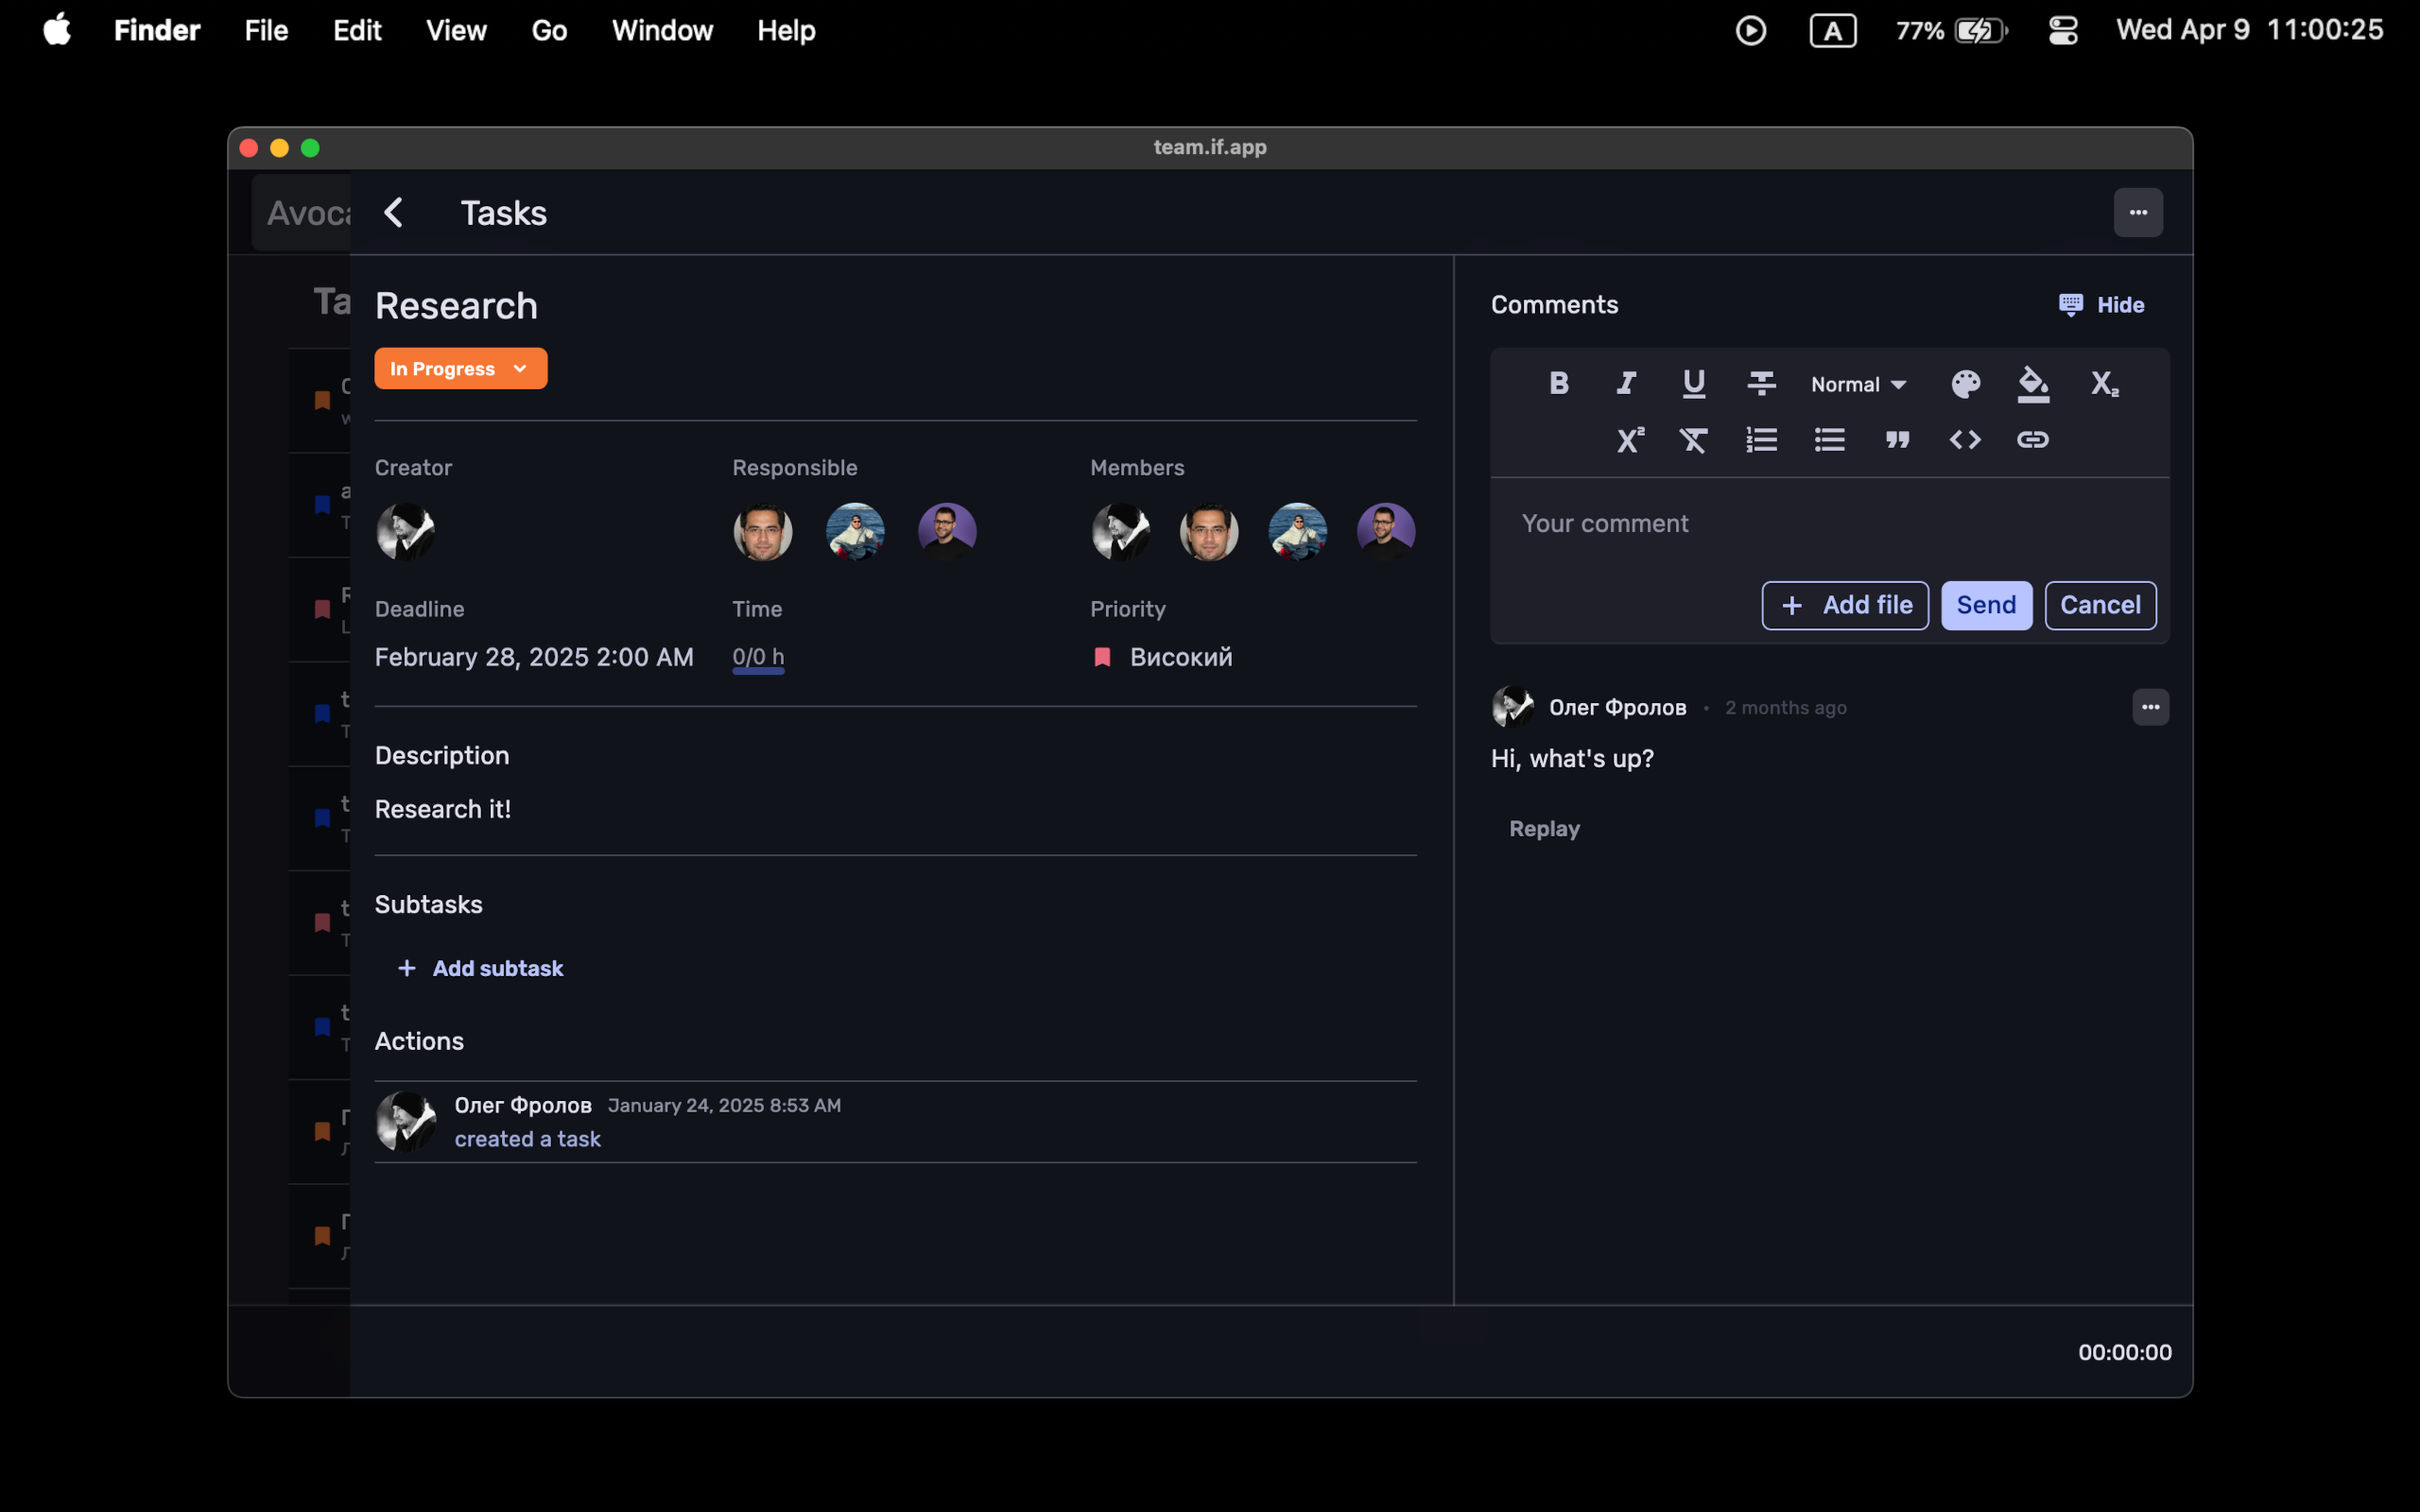Insert a hyperlink into the comment
Screen dimensions: 2420x1512
click(2033, 439)
